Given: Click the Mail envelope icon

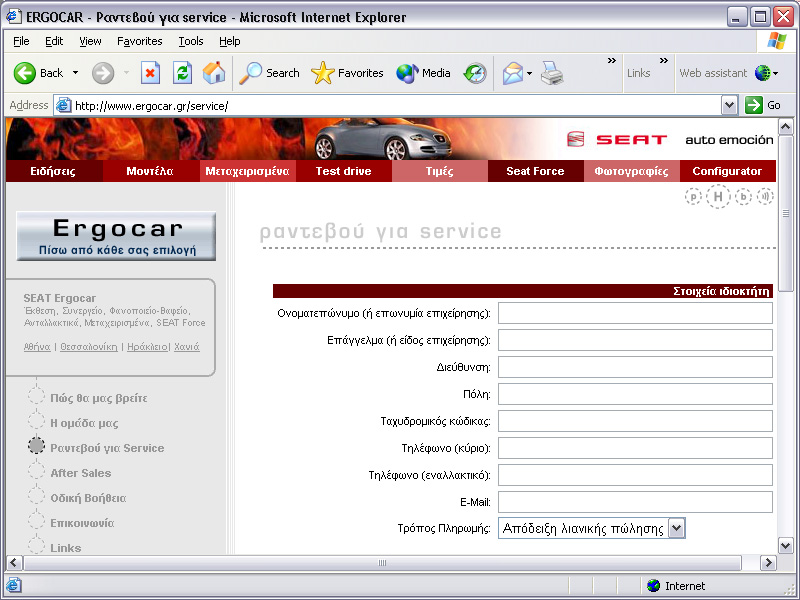Looking at the screenshot, I should coord(513,73).
